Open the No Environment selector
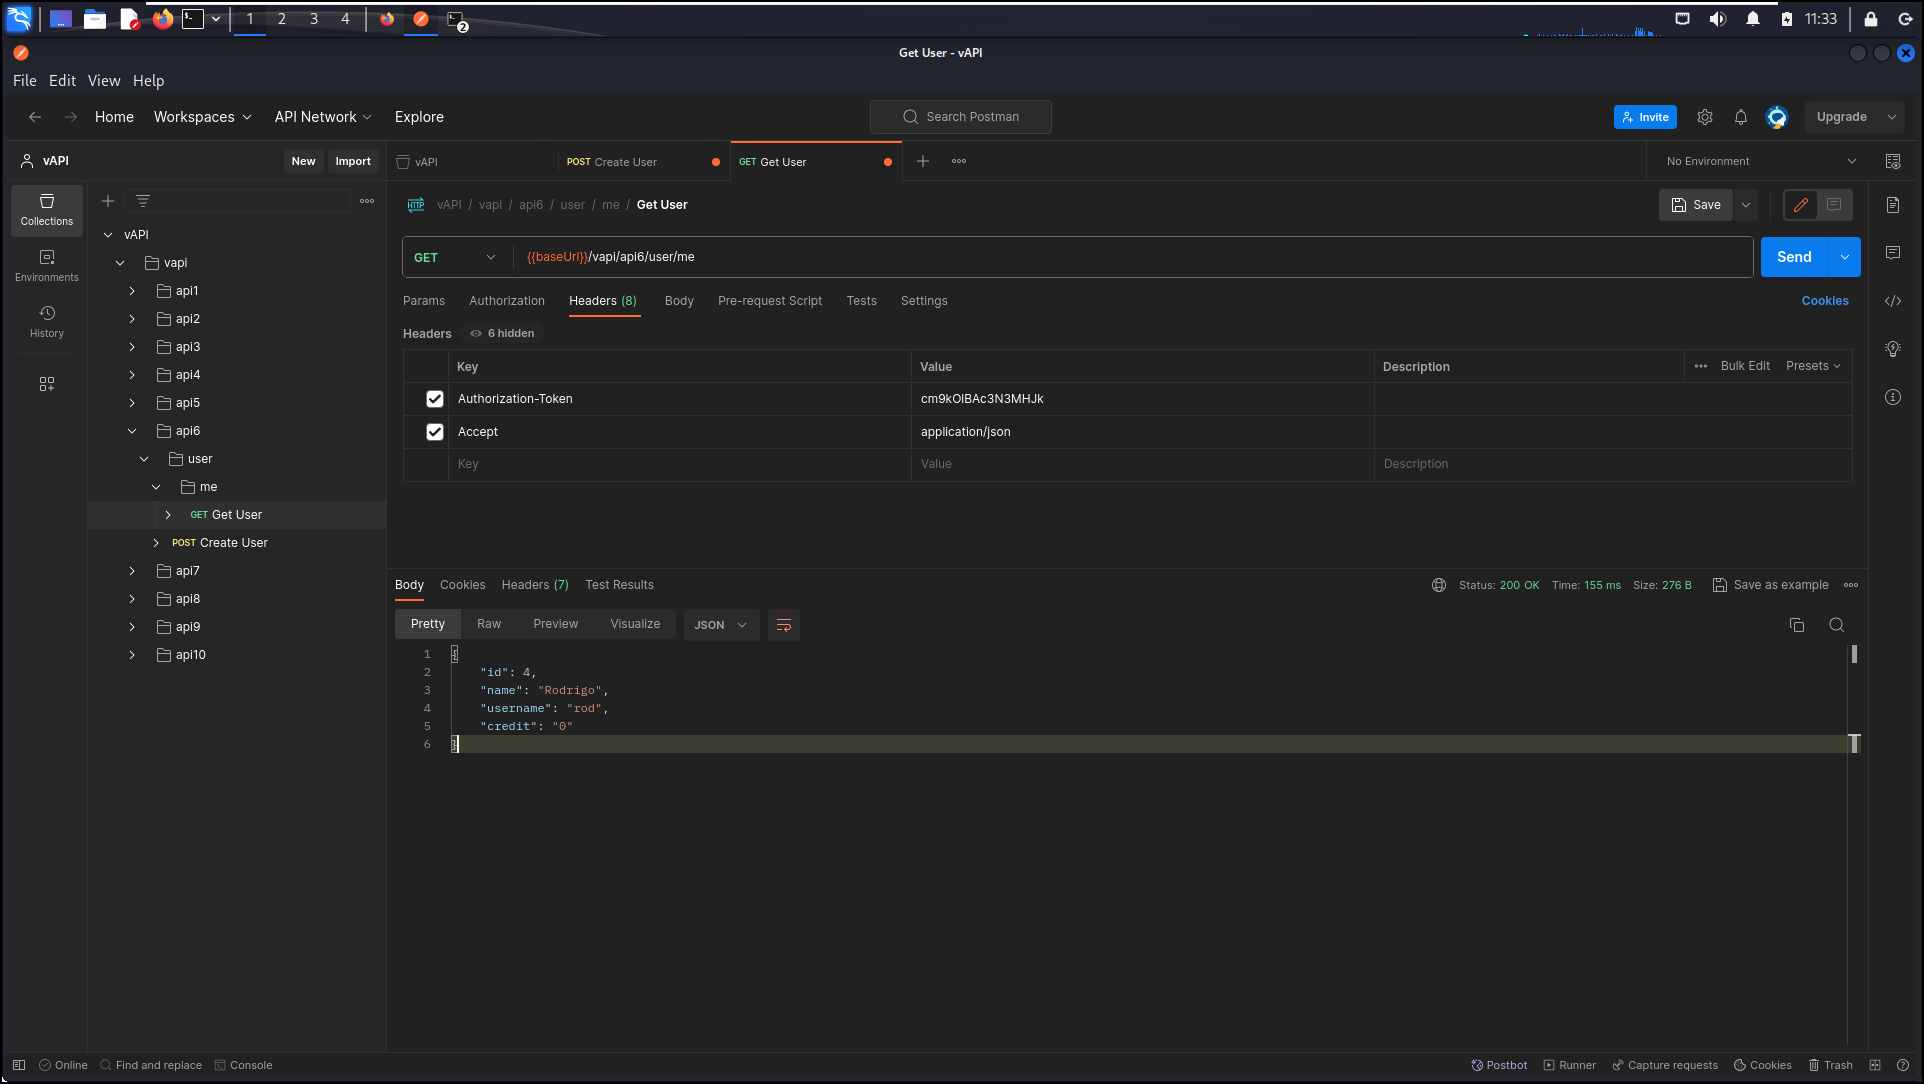The height and width of the screenshot is (1084, 1924). coord(1761,161)
